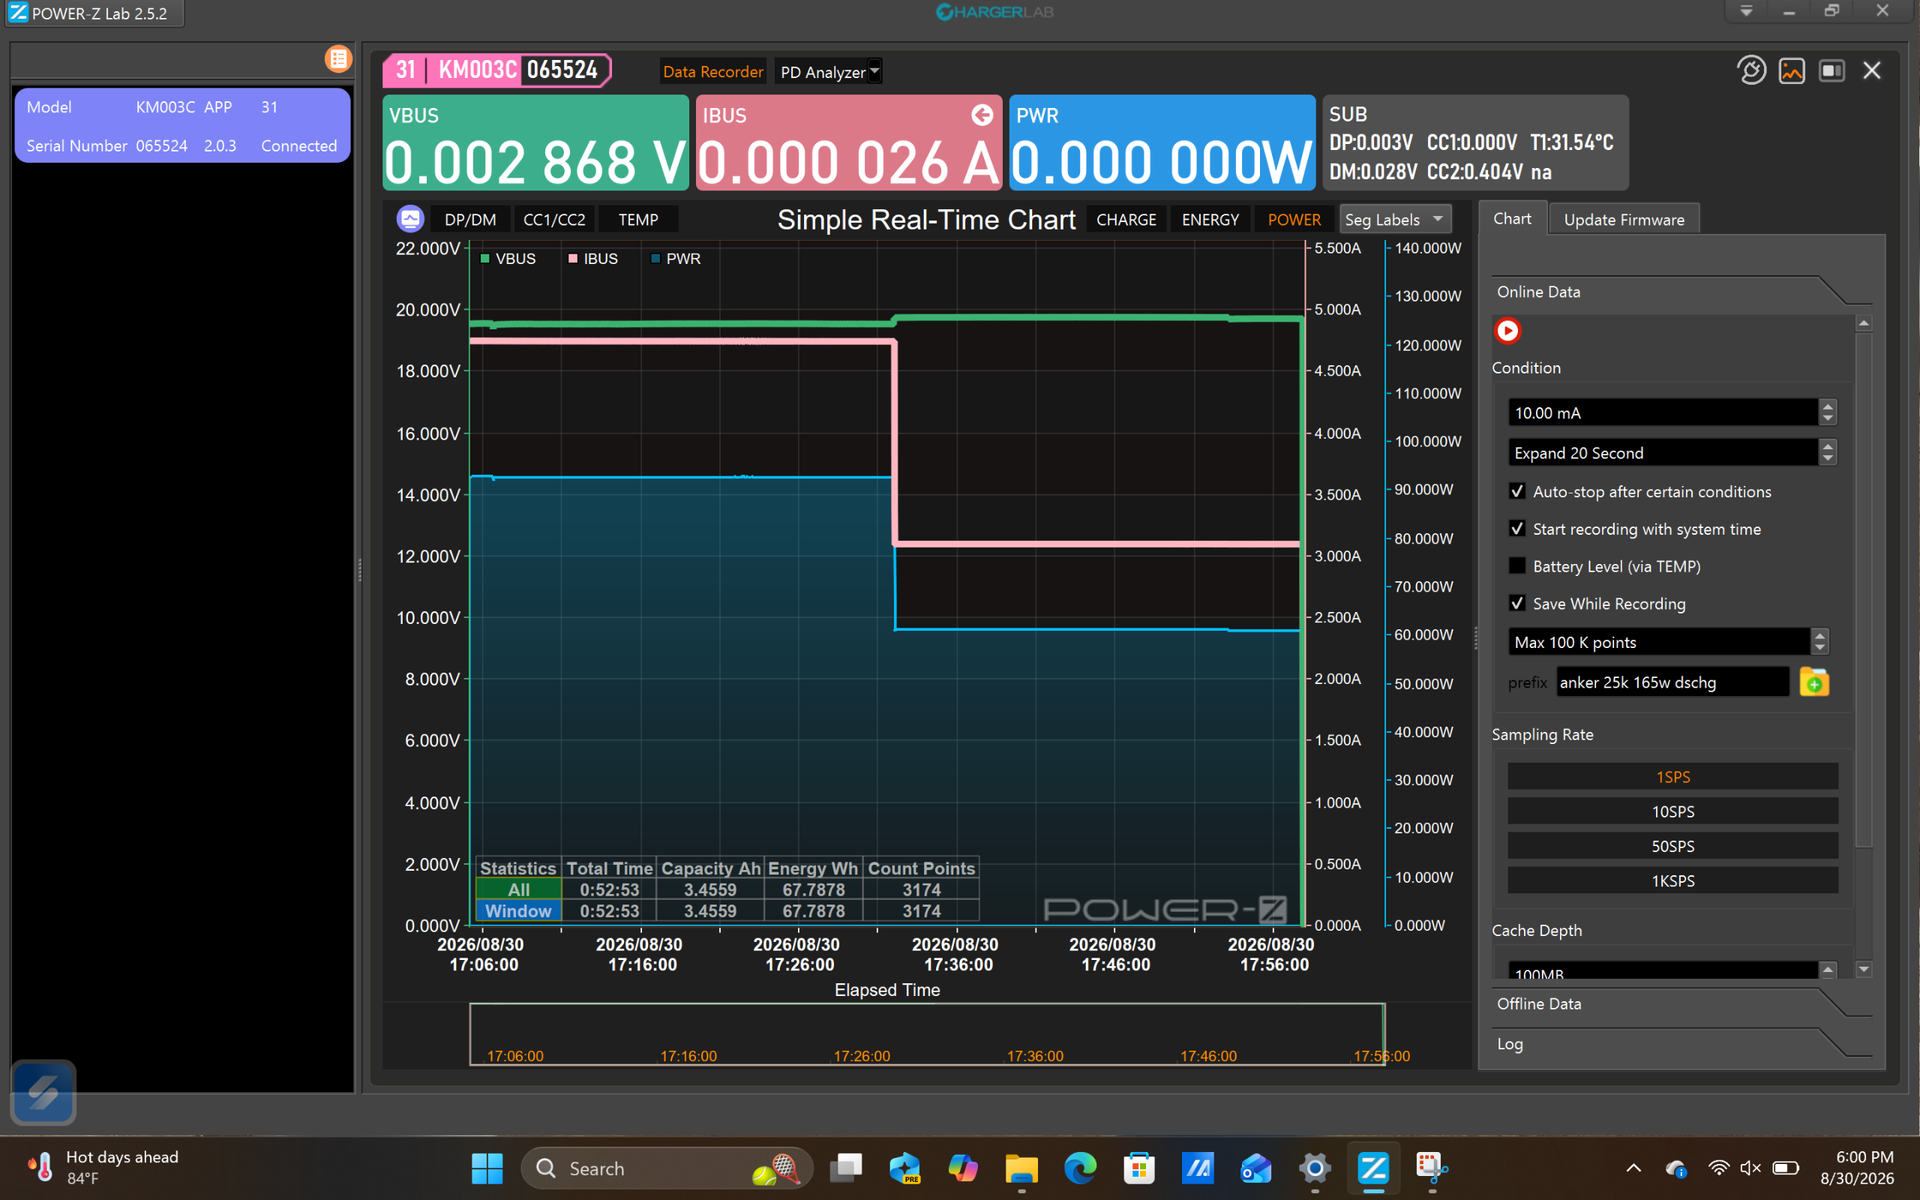Click POWER-Z app icon on the taskbar
Screen dimensions: 1920x1200
(1373, 1168)
